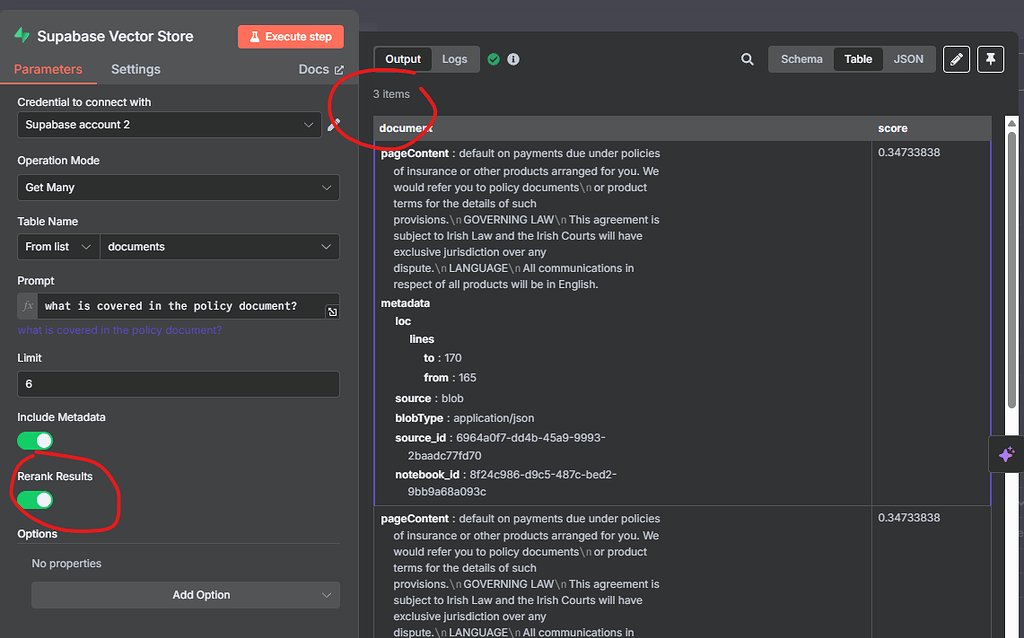Click the search icon in output panel
1024x638 pixels.
pos(747,59)
